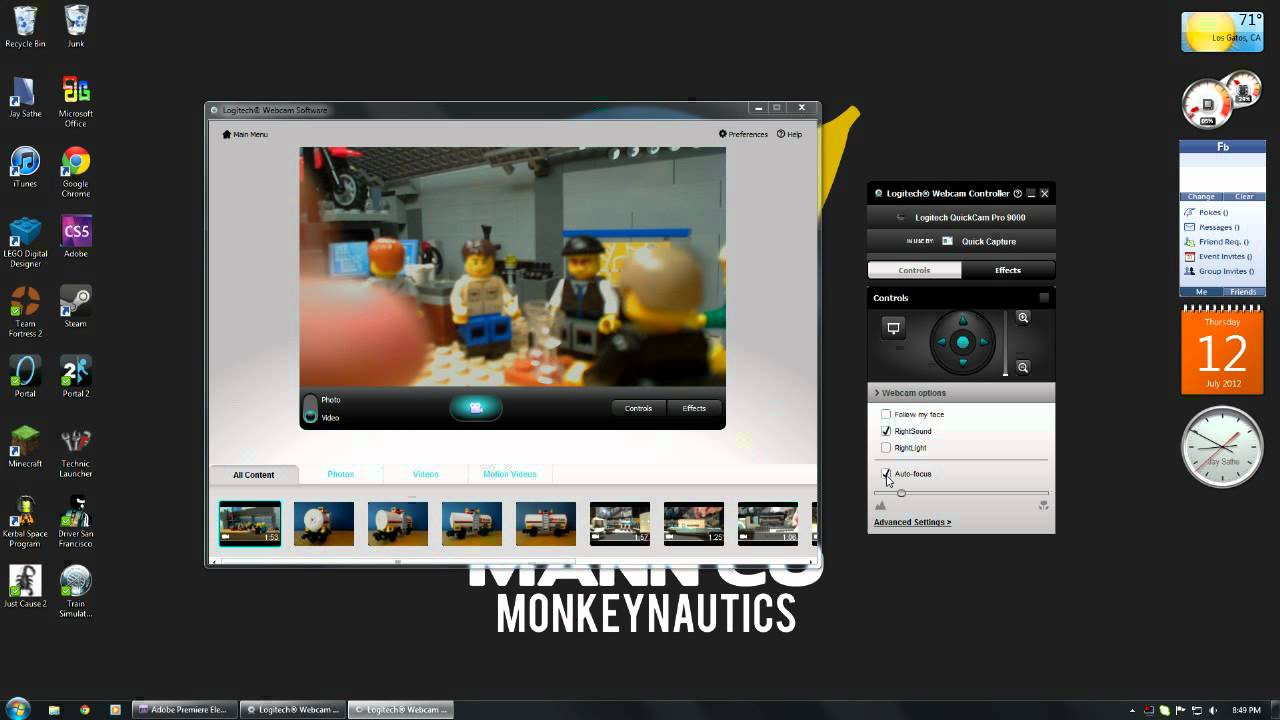Open the Technic Launcher shortcut

point(76,452)
